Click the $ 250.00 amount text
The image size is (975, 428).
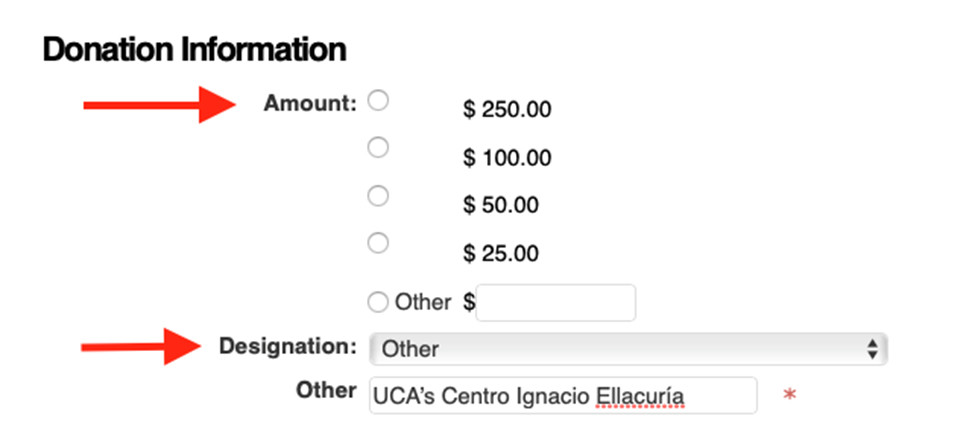507,110
